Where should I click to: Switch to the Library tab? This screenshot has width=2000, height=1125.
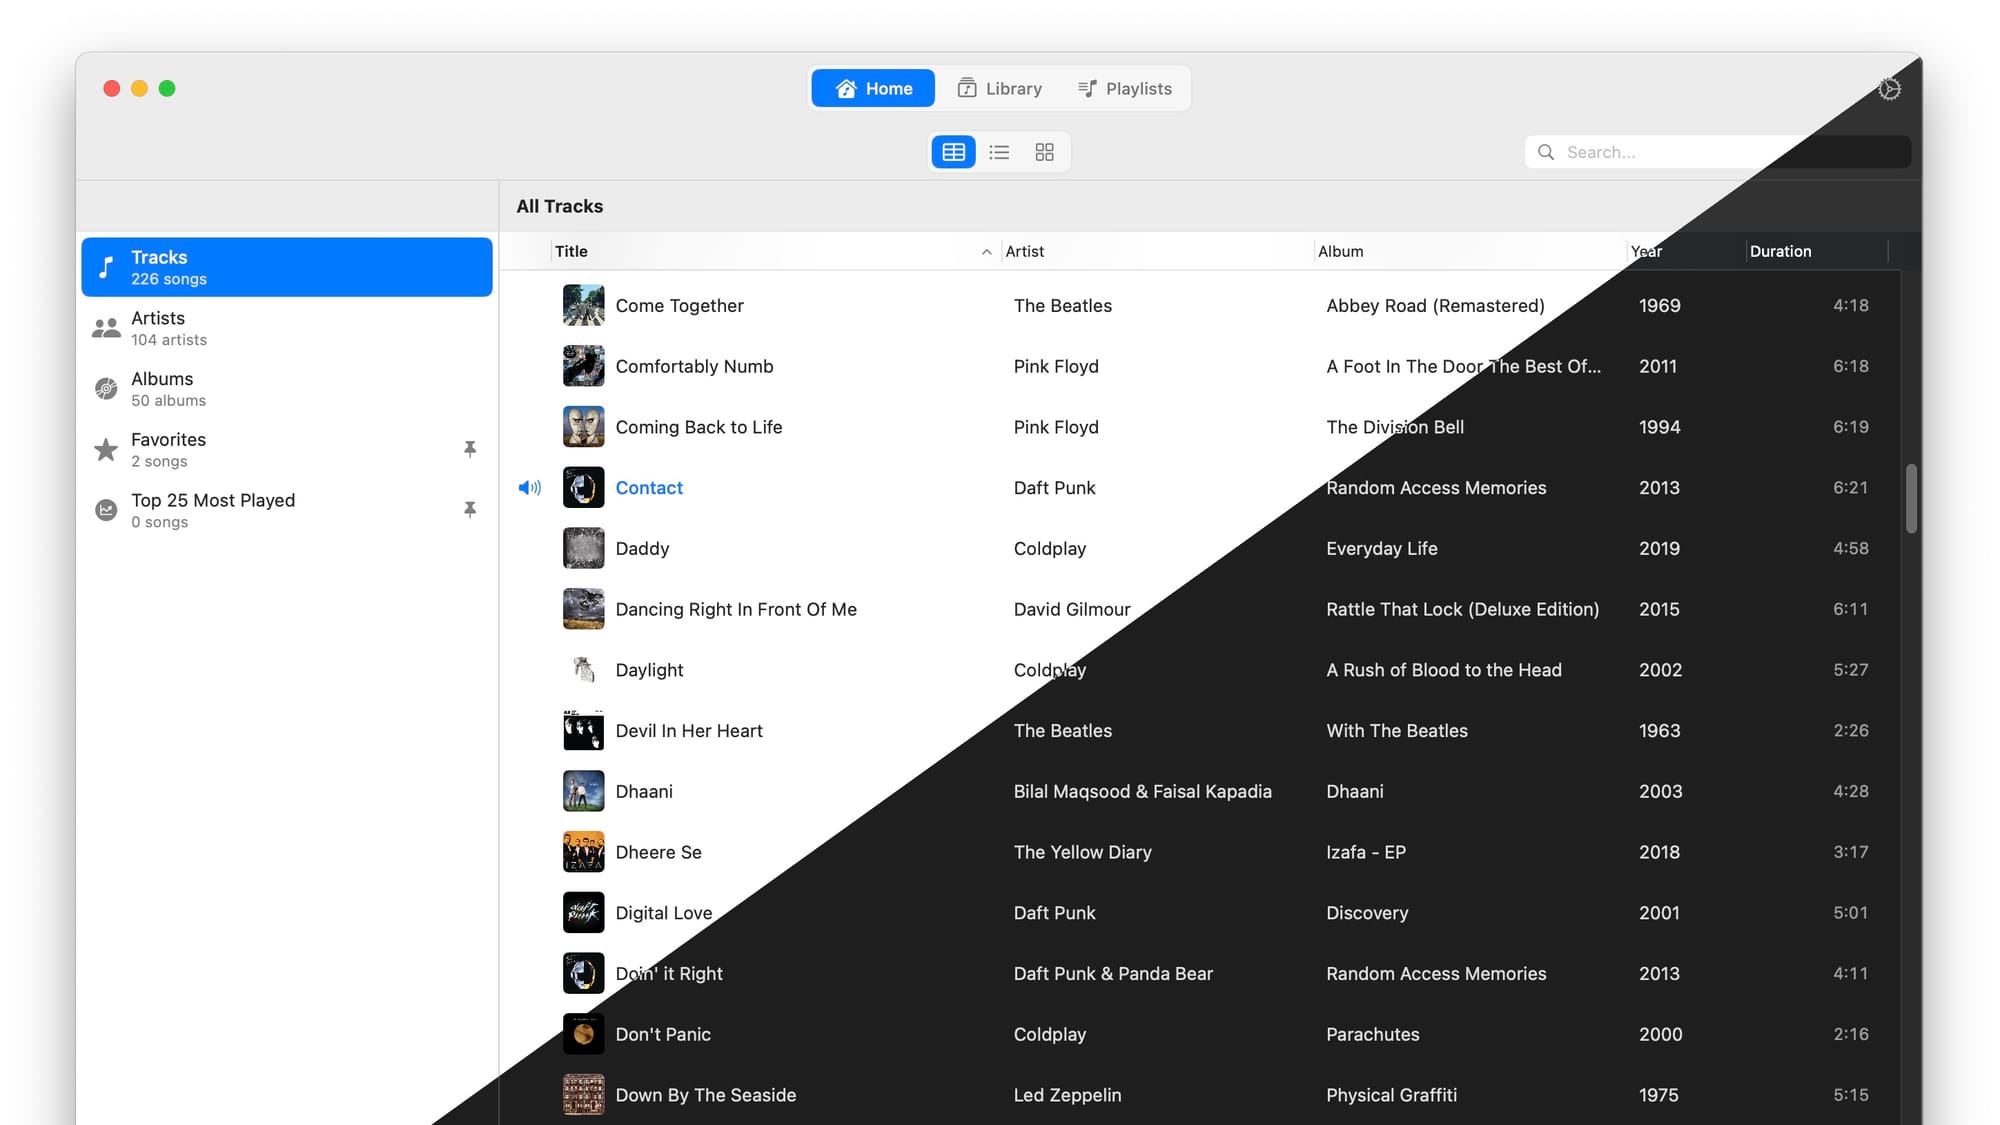(x=1000, y=88)
